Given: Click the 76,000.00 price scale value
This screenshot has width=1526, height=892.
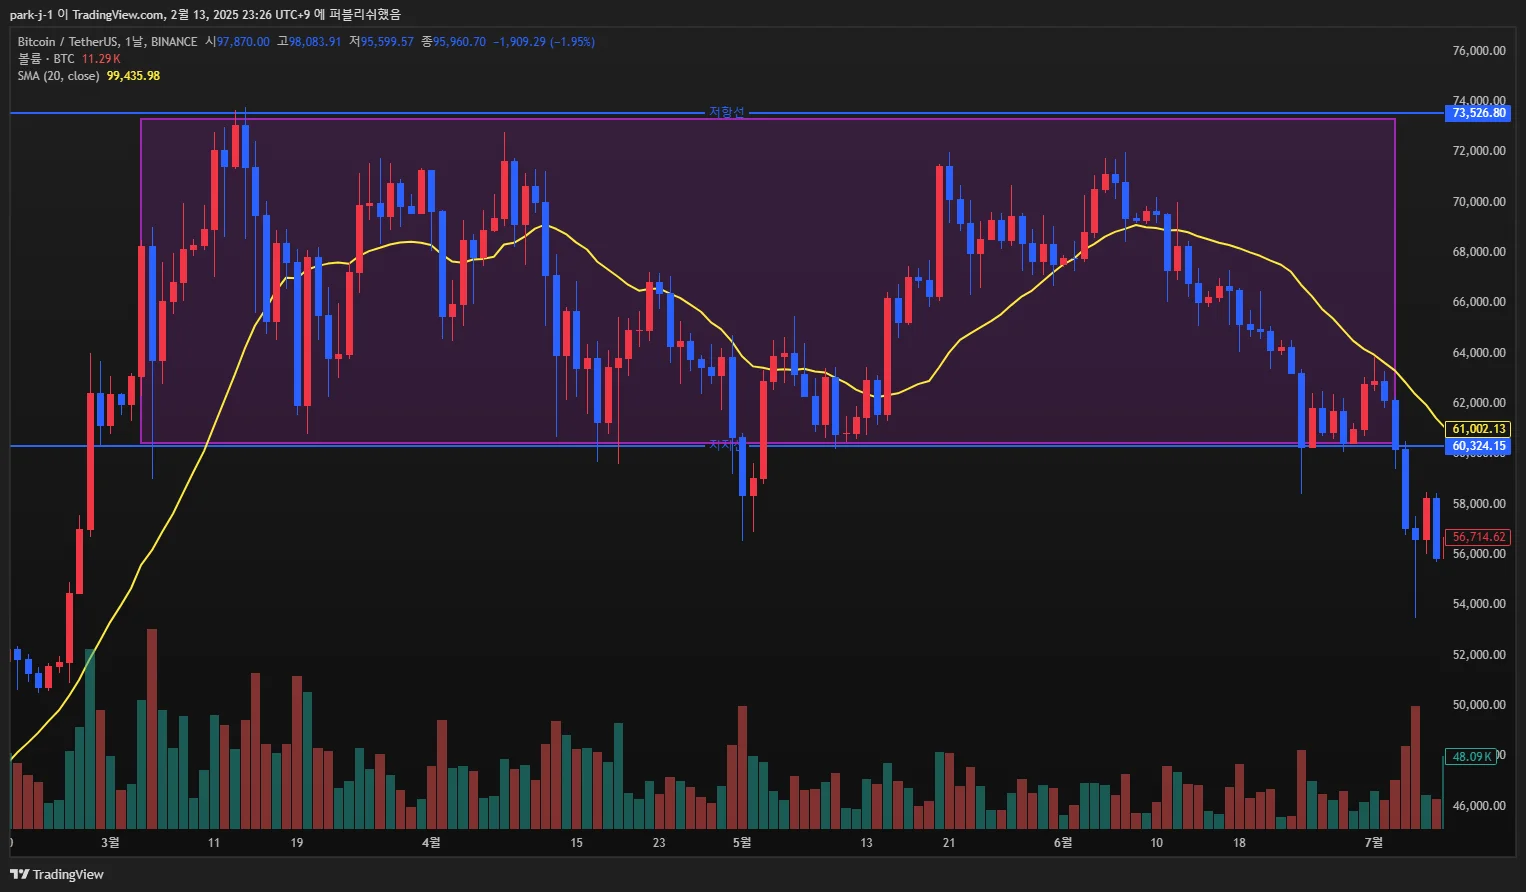Looking at the screenshot, I should [x=1478, y=51].
